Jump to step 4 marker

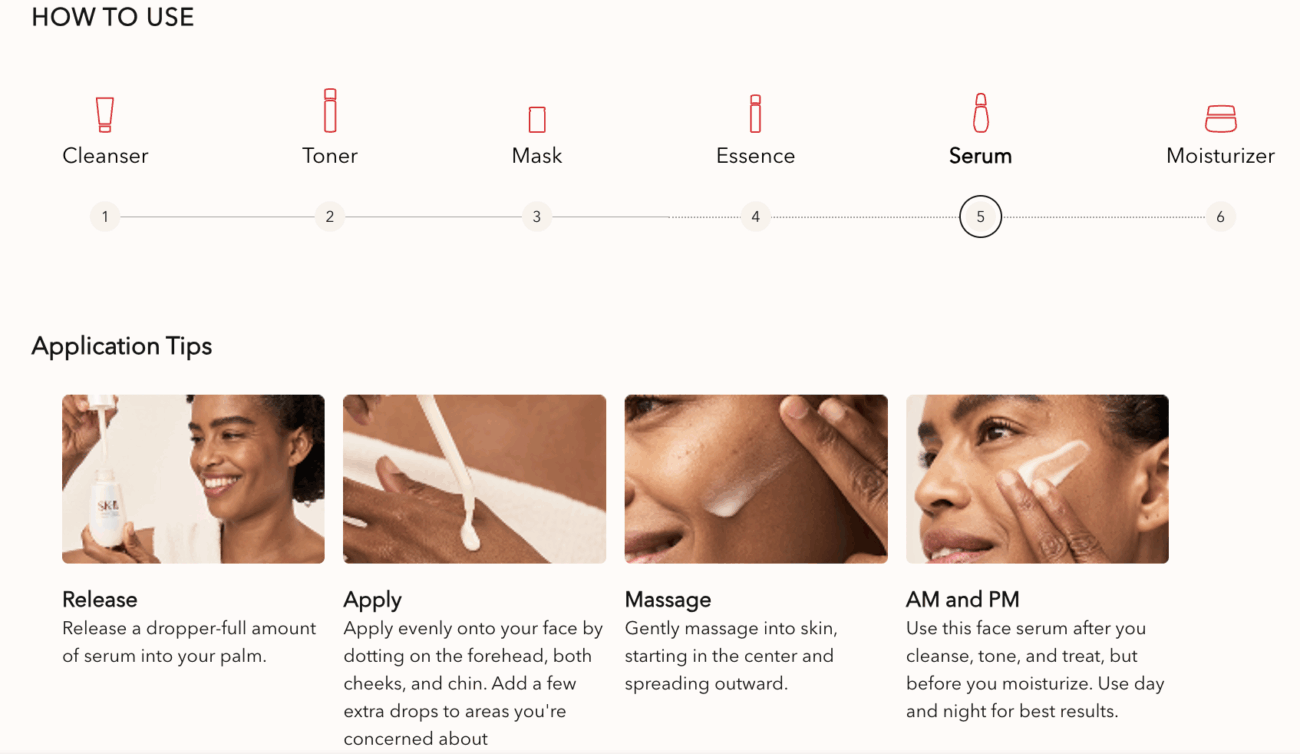[x=755, y=217]
